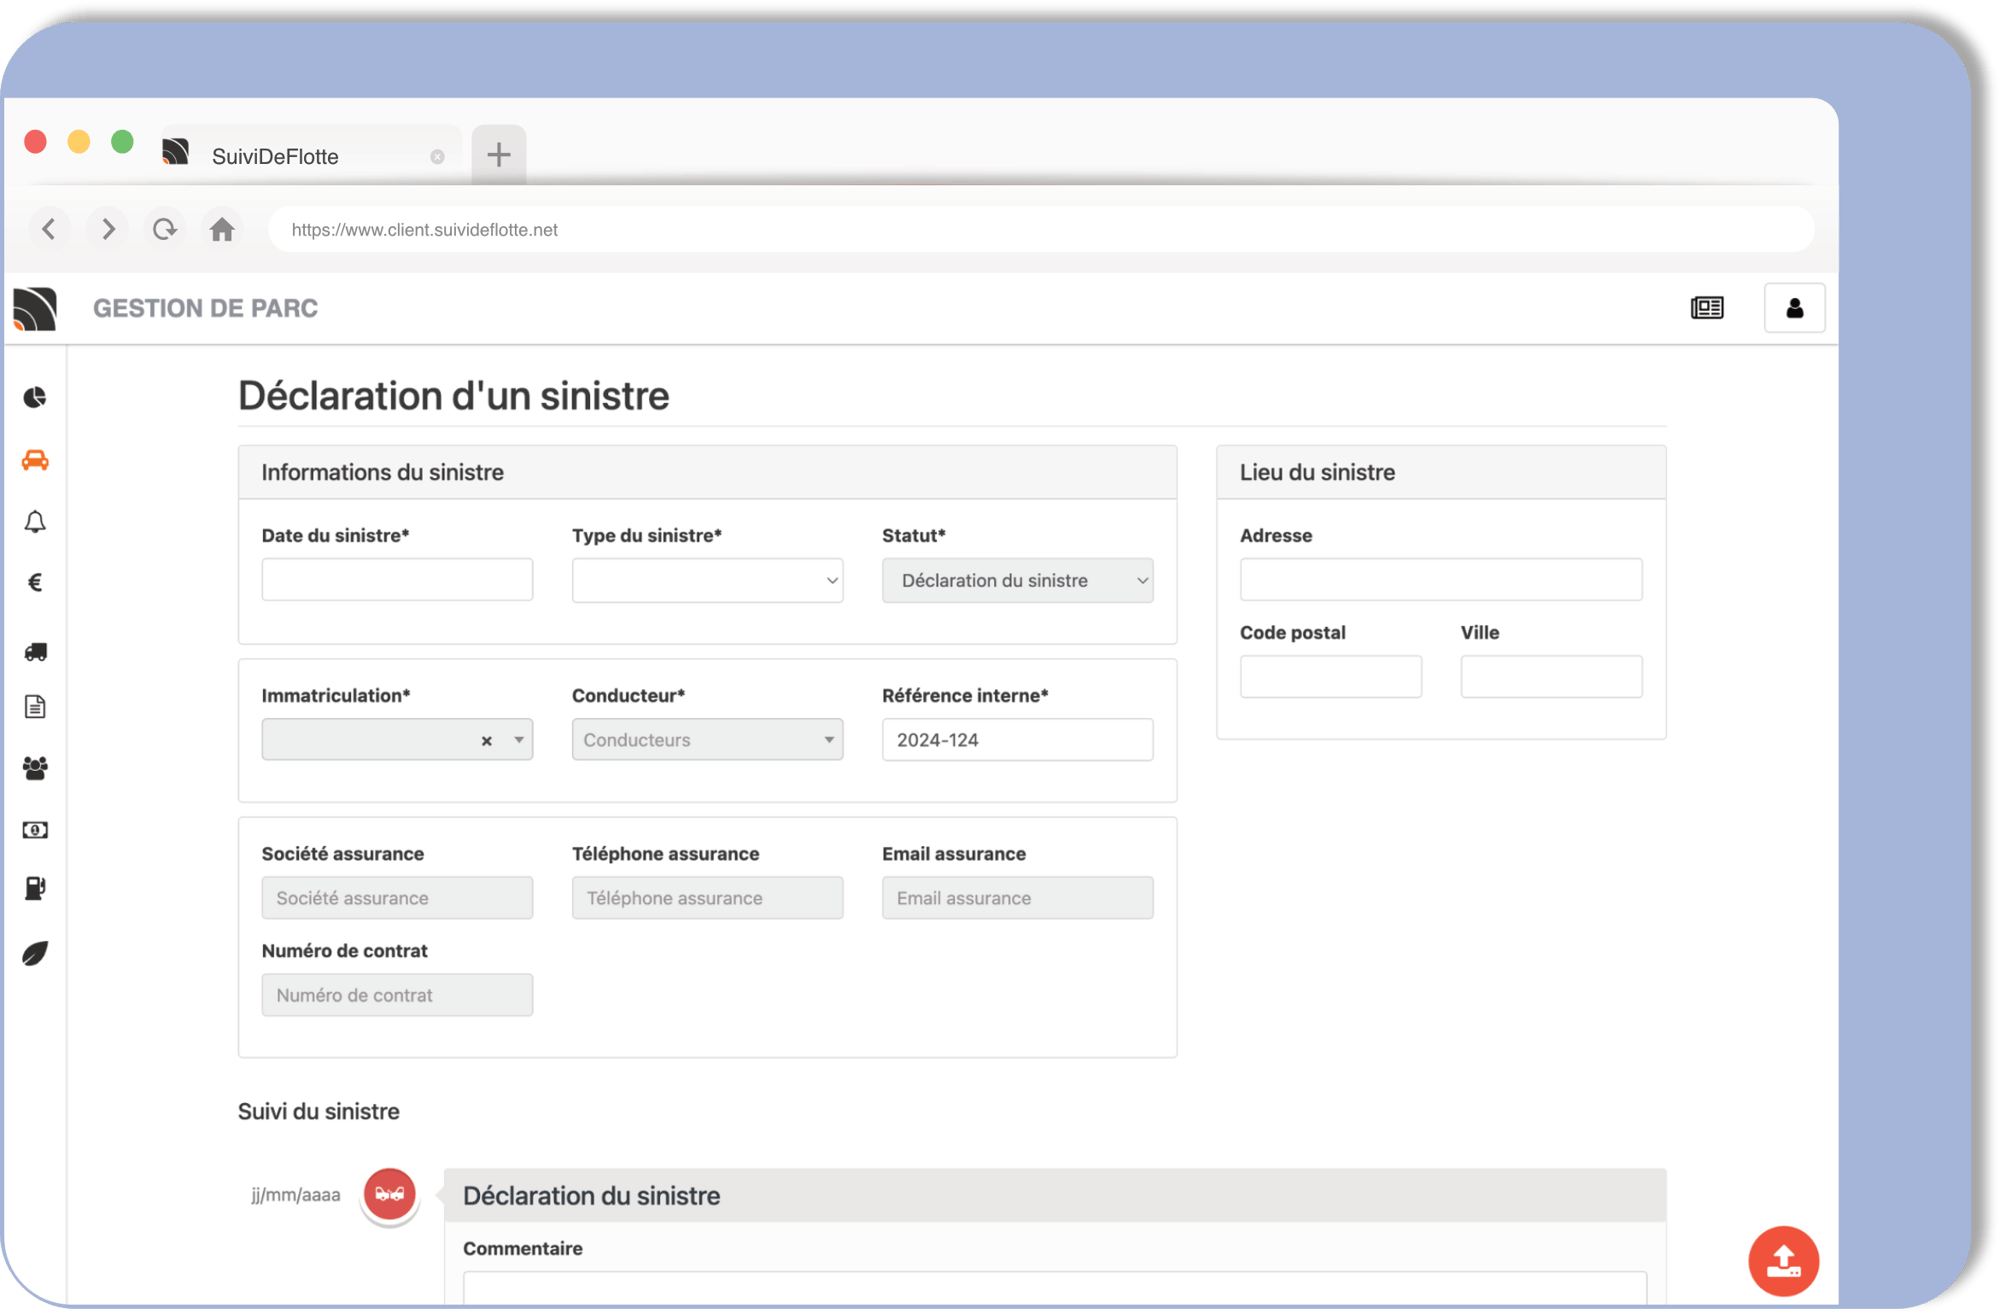Image resolution: width=2000 pixels, height=1314 pixels.
Task: Click the GESTION DE PARC title
Action: (205, 308)
